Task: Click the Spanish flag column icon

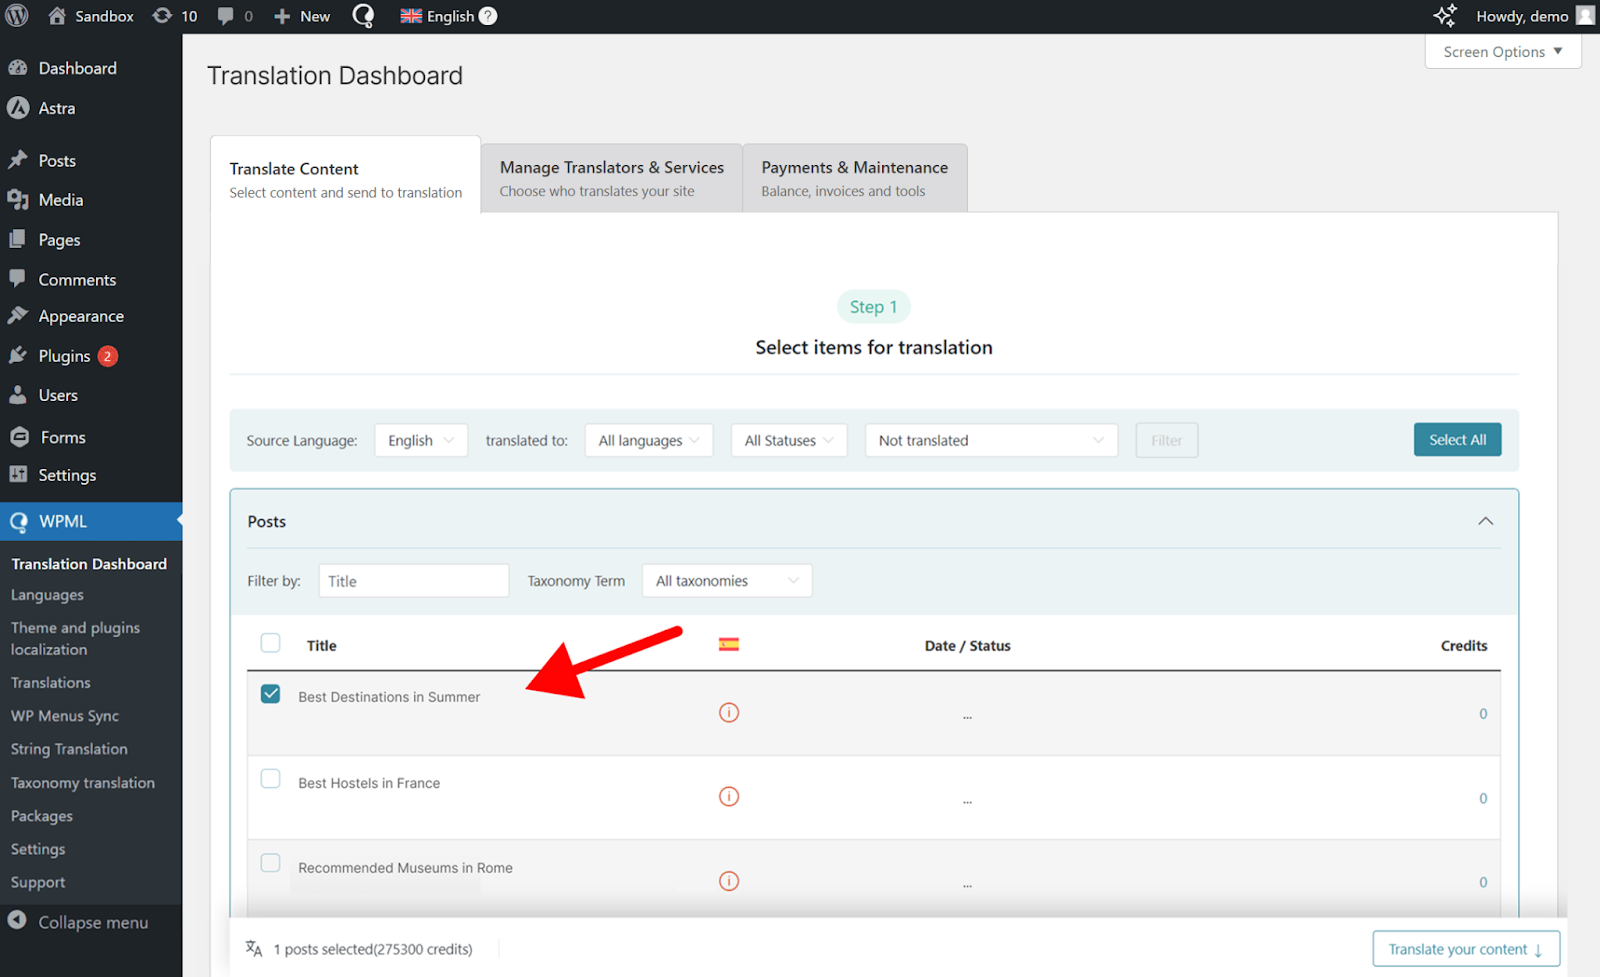Action: (x=729, y=645)
